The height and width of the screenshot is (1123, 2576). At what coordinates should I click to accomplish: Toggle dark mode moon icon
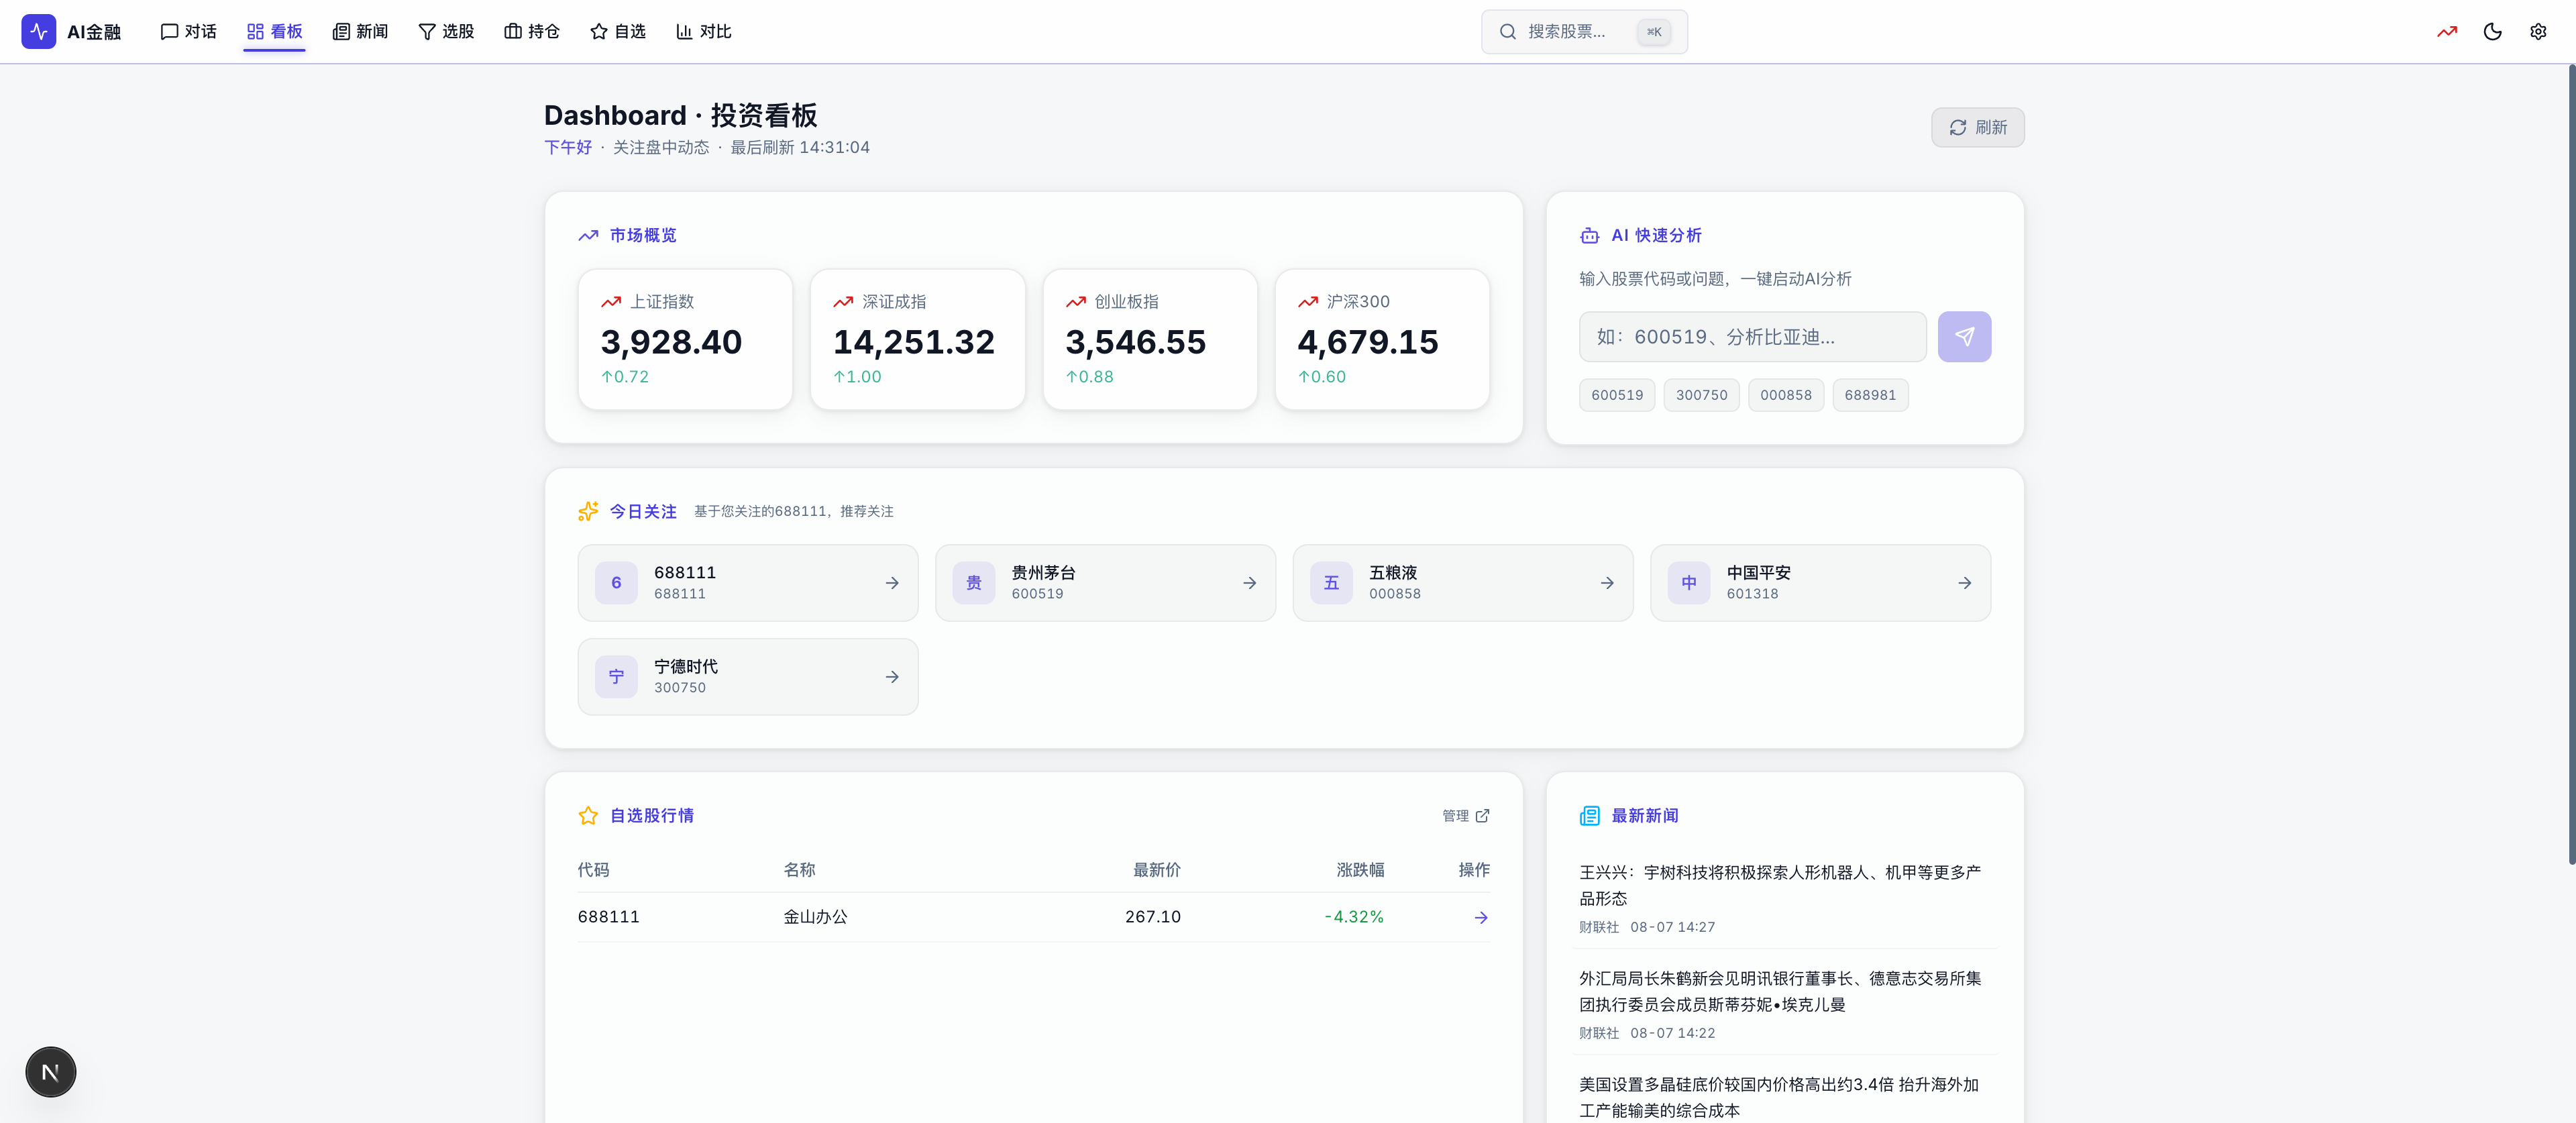[x=2492, y=31]
